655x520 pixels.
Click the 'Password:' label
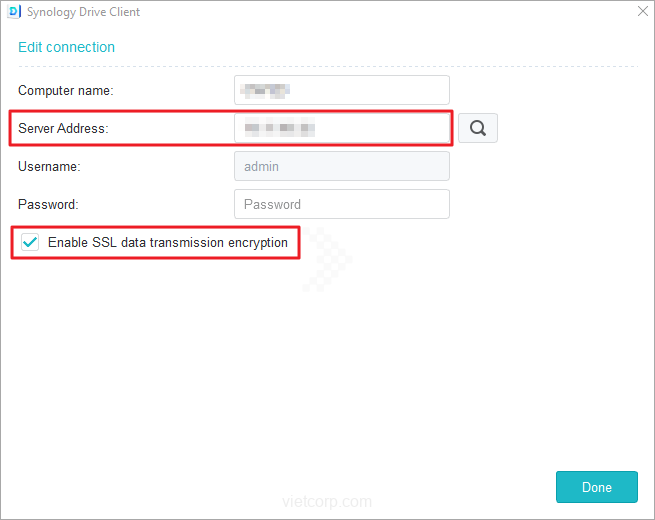(x=48, y=204)
